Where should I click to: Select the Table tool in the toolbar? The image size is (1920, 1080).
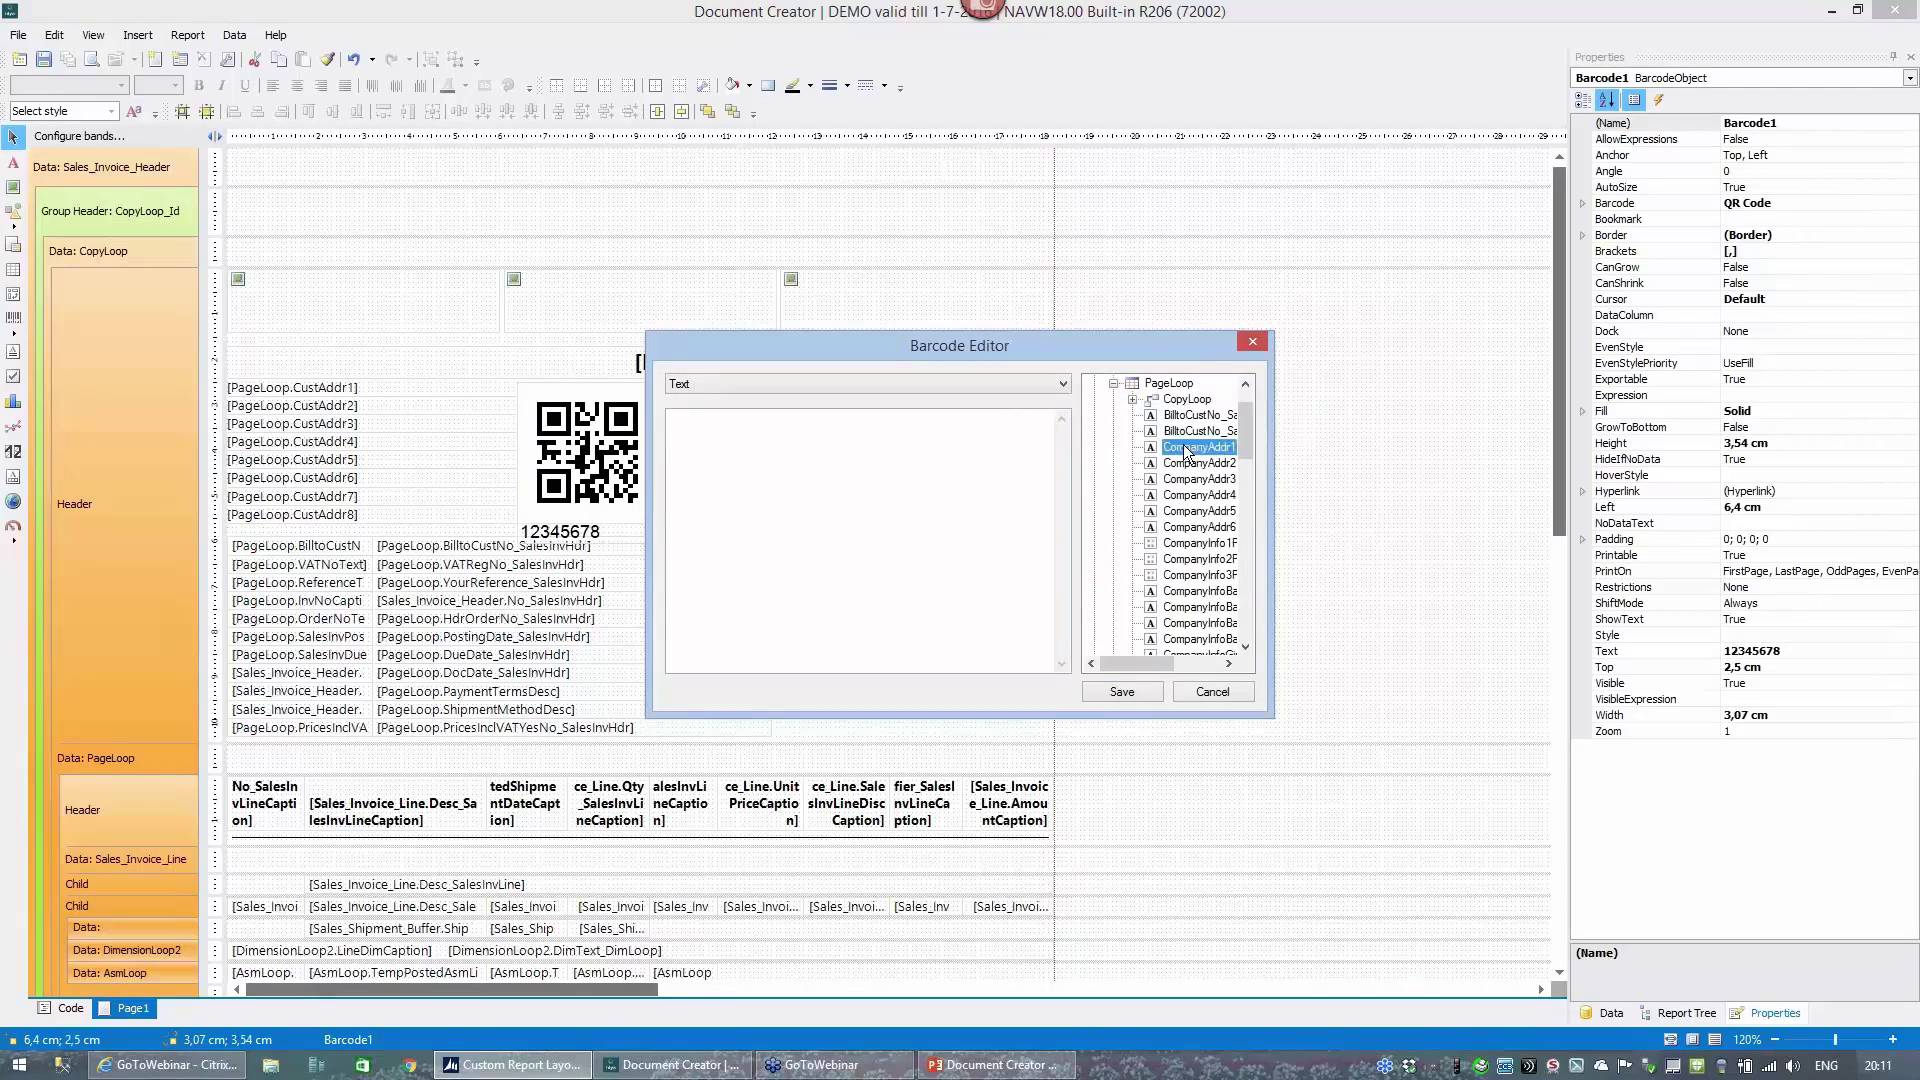(13, 268)
